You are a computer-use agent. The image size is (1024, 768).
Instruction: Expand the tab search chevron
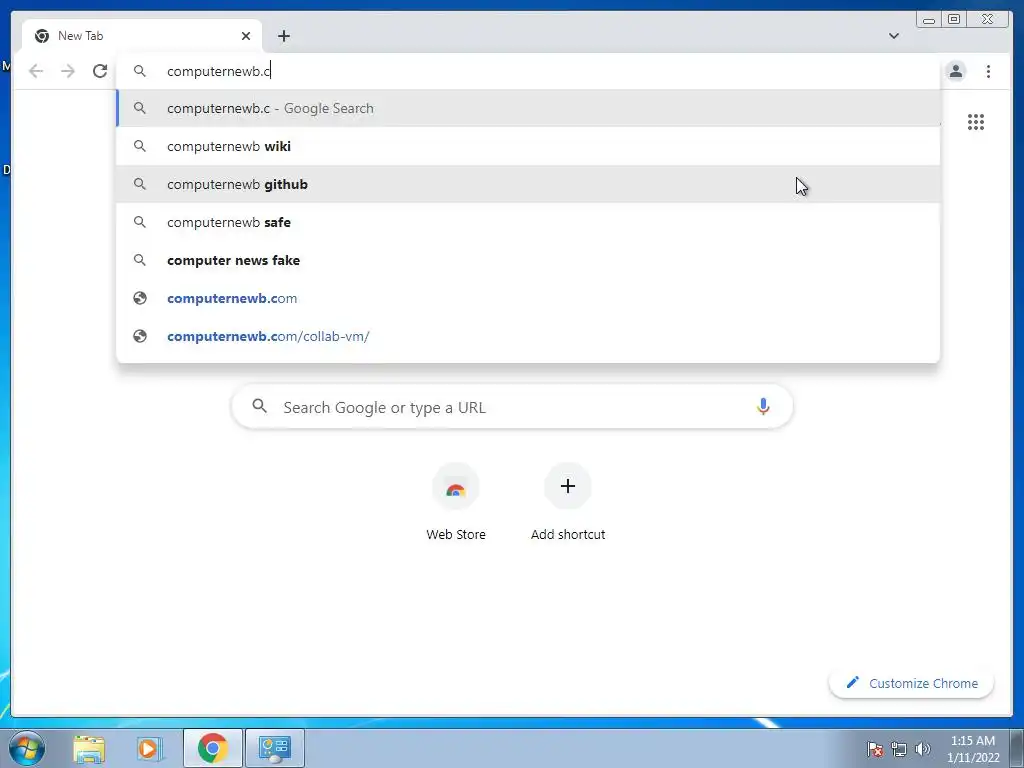pos(893,36)
